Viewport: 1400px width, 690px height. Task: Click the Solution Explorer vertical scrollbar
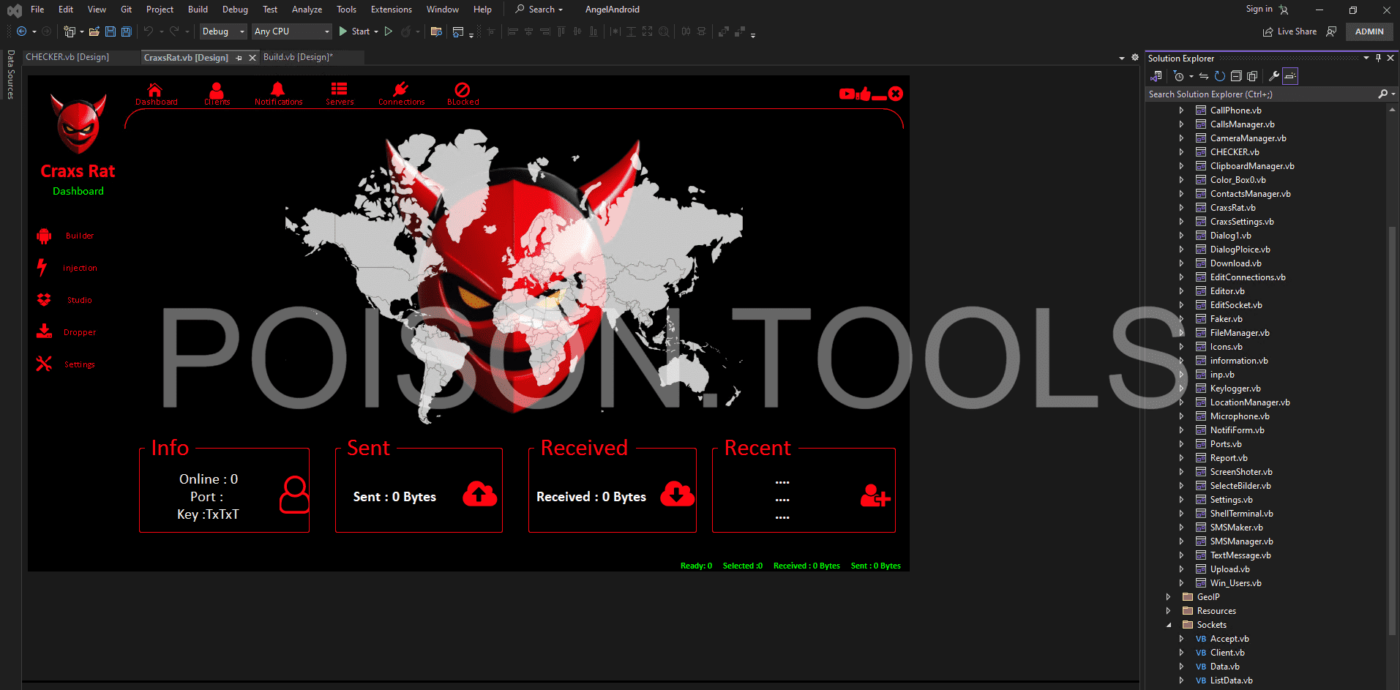pyautogui.click(x=1394, y=430)
